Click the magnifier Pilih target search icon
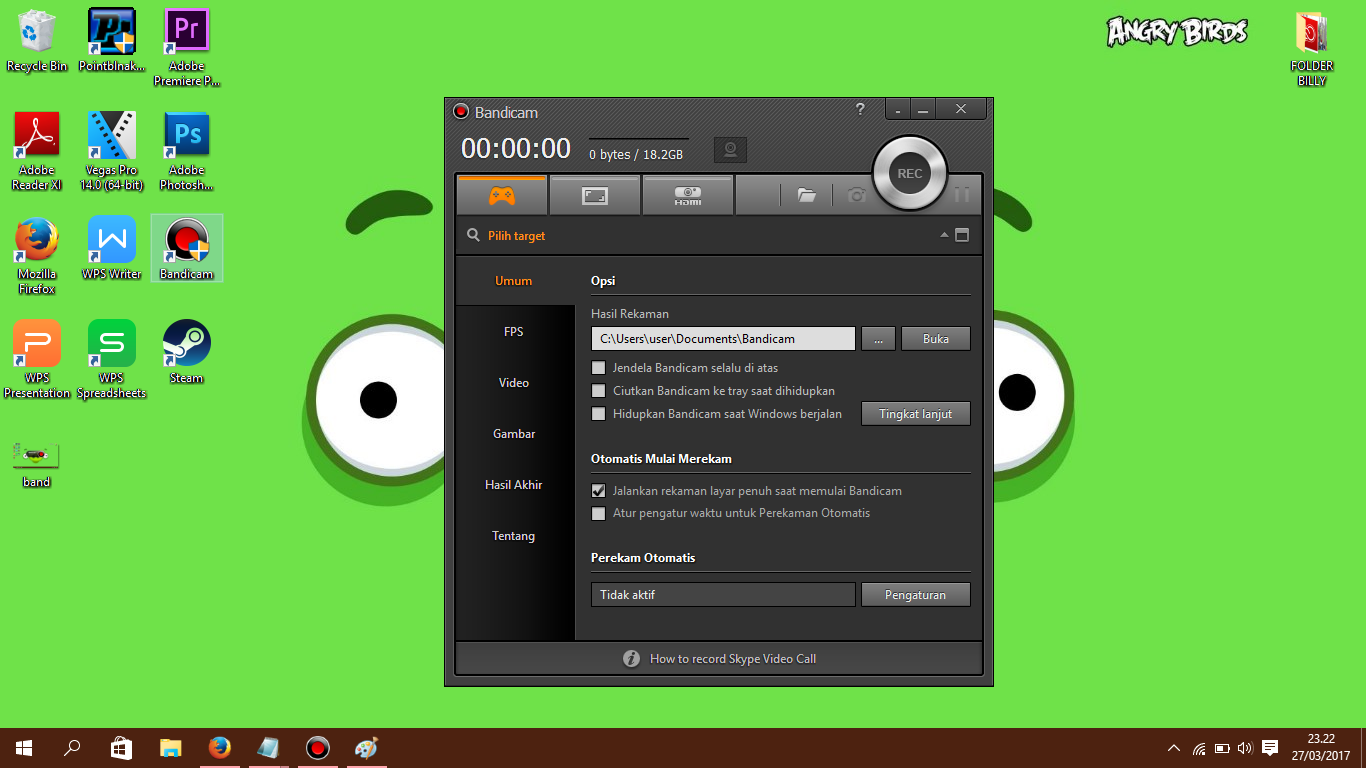Viewport: 1366px width, 768px height. pos(473,236)
